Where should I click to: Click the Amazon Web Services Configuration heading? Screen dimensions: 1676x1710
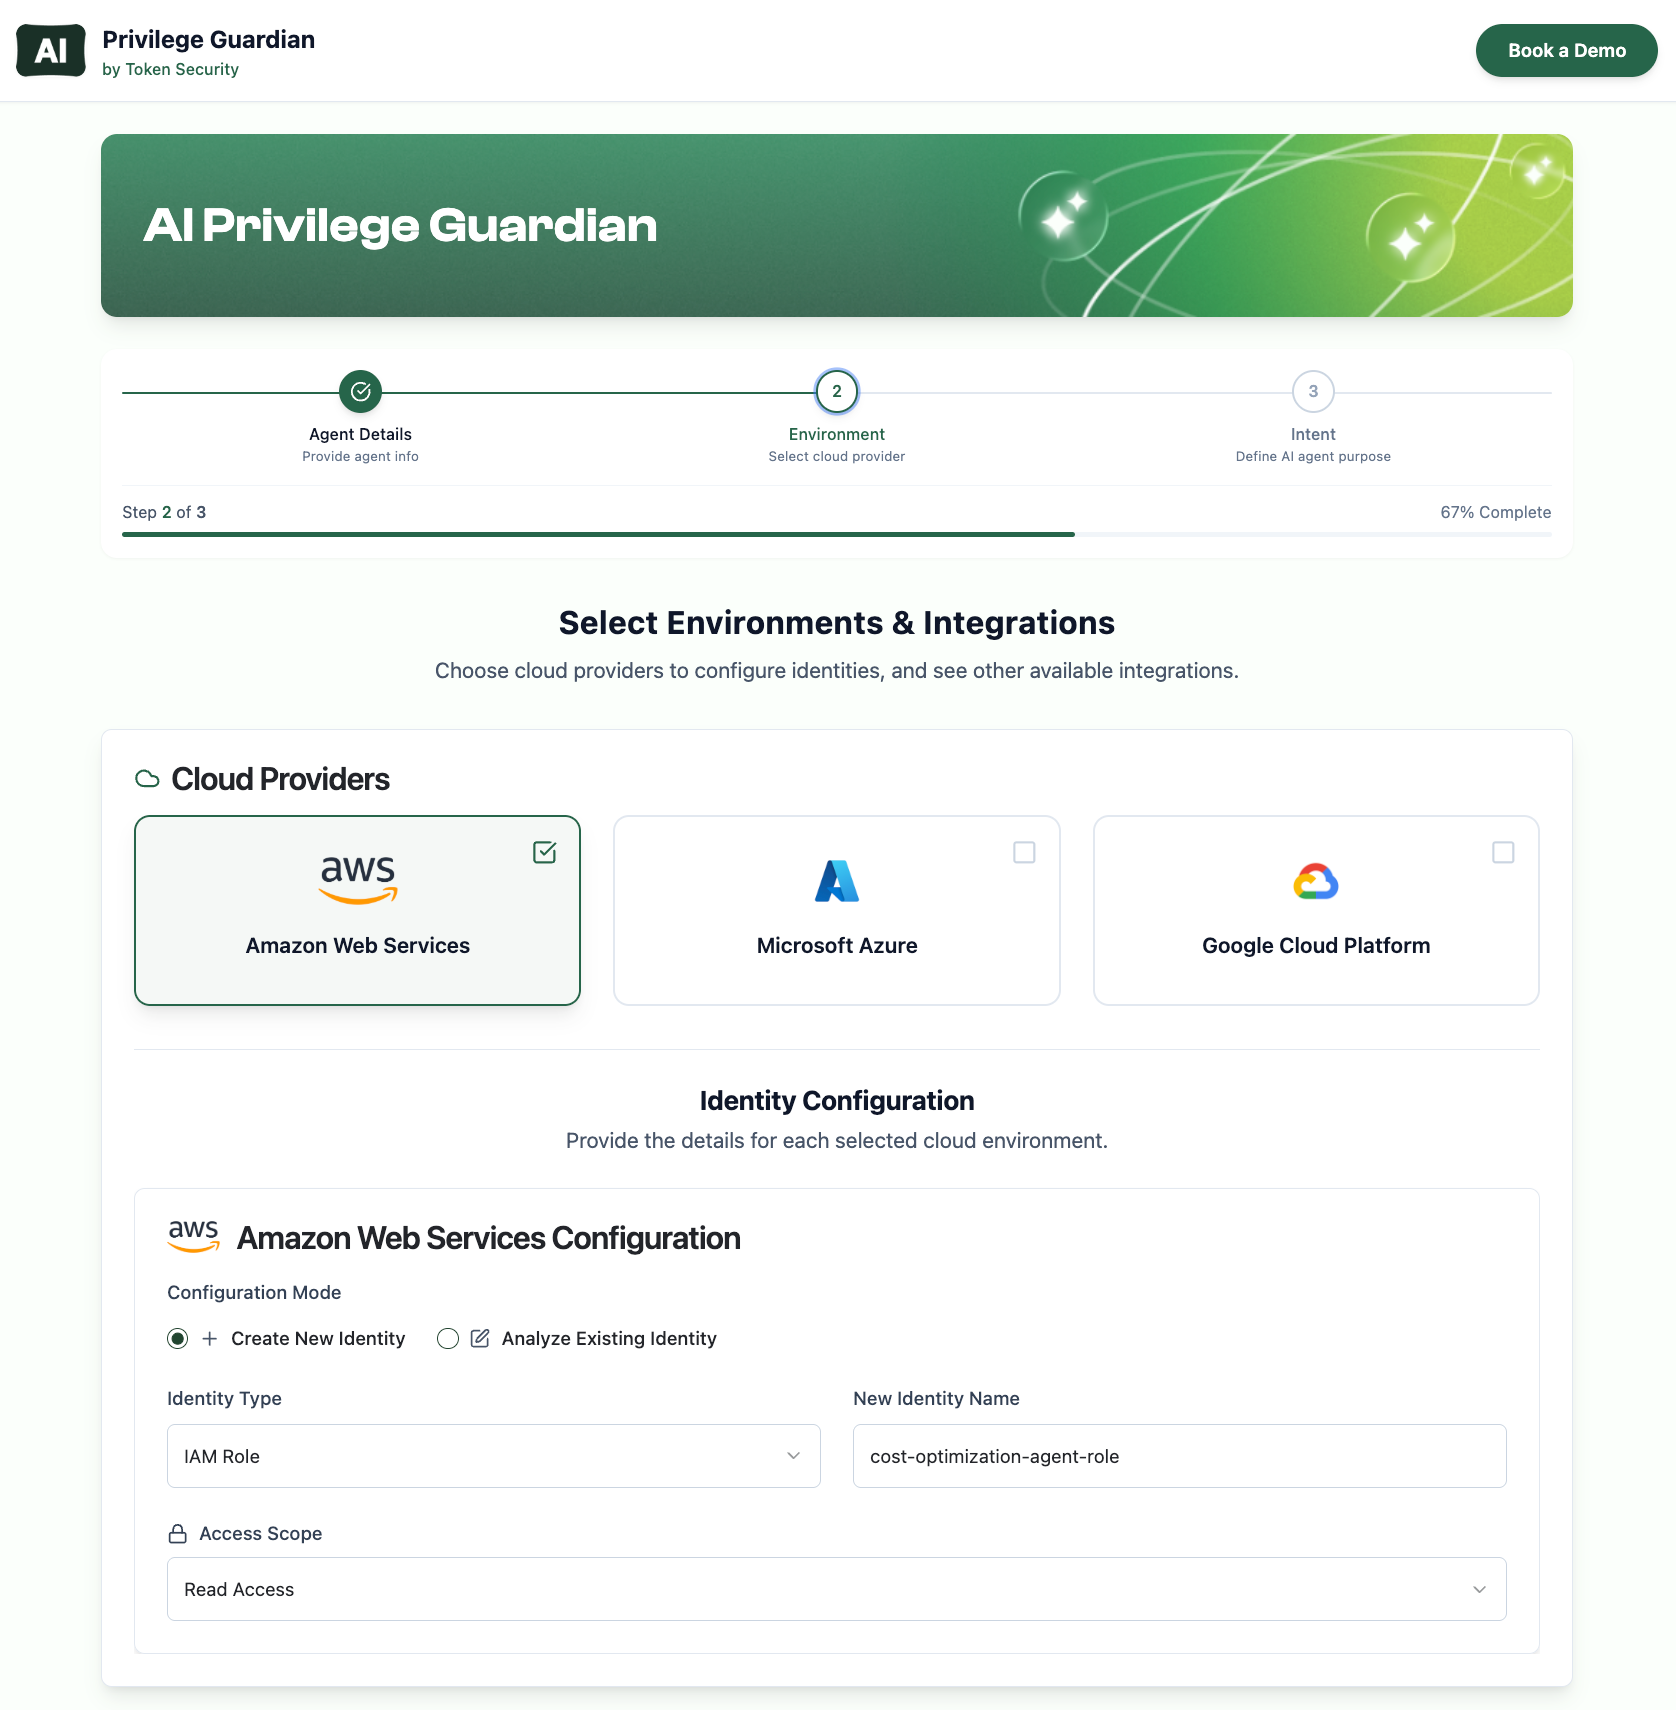[x=489, y=1238]
